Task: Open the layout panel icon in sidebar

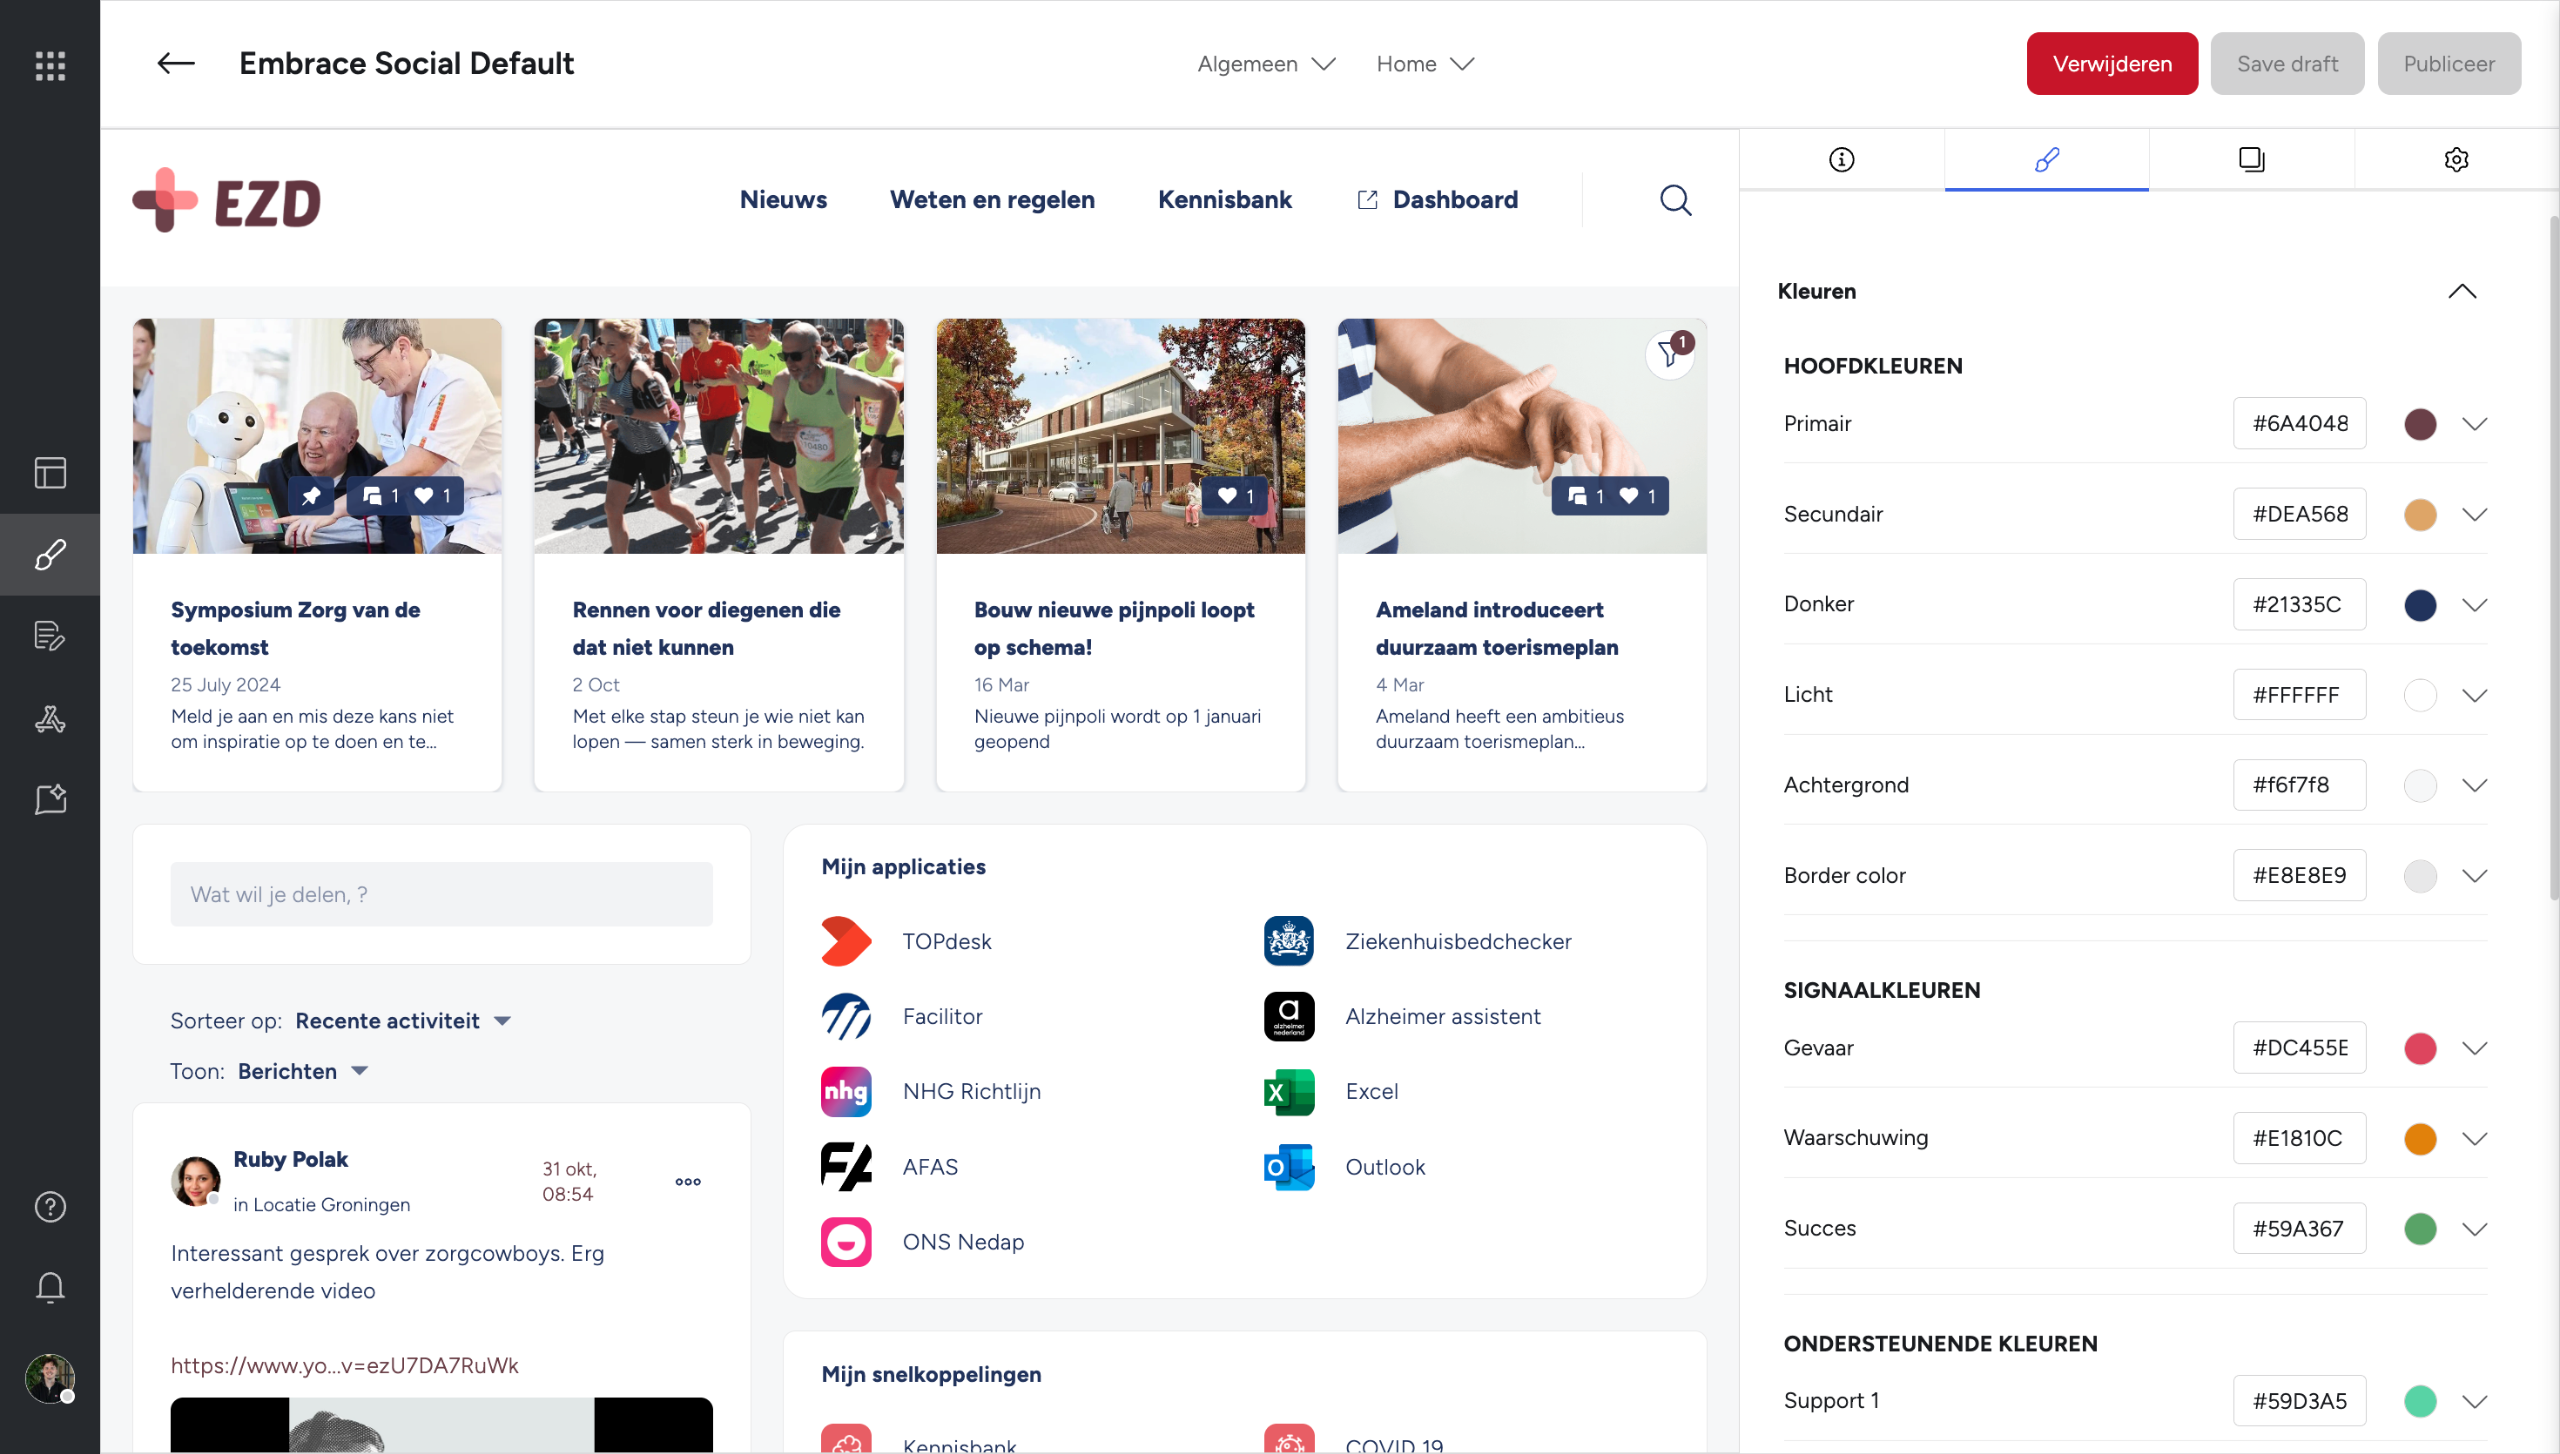Action: point(50,472)
